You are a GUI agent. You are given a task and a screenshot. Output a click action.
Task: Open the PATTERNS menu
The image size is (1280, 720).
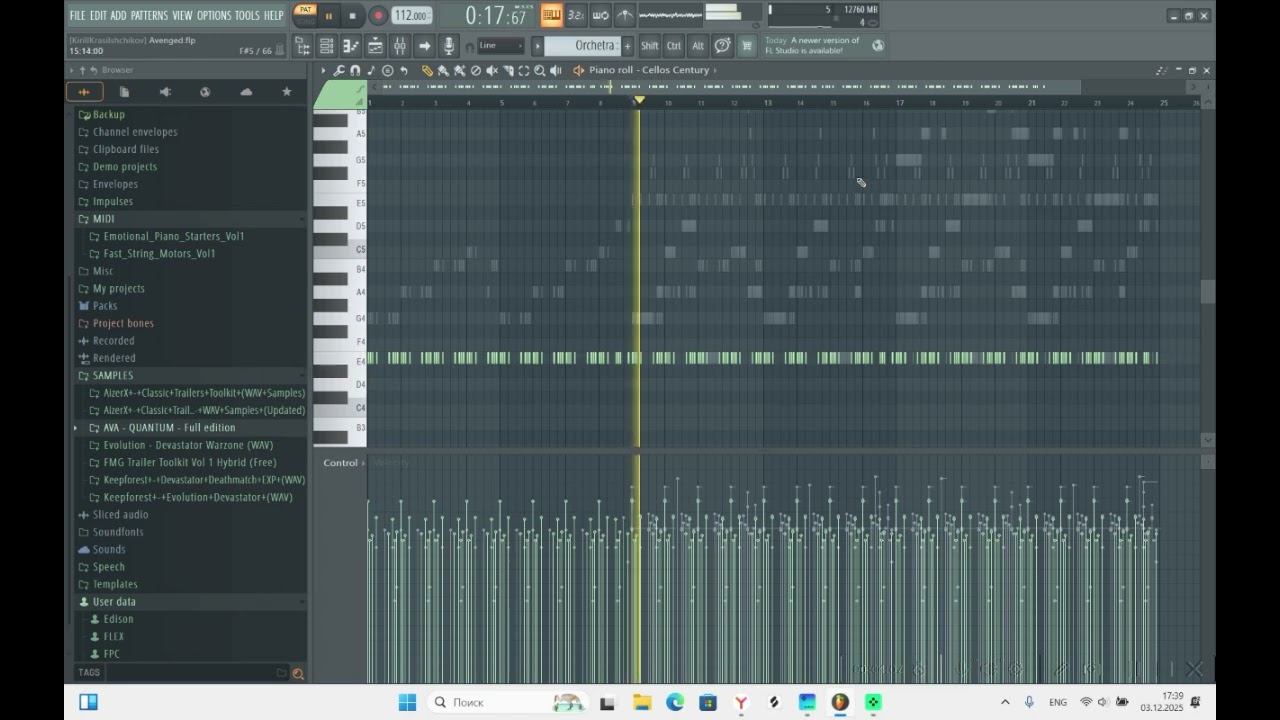pos(149,15)
